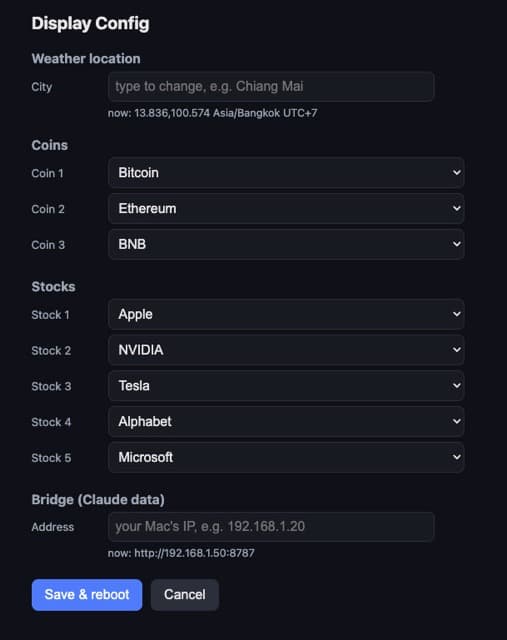This screenshot has width=507, height=640.
Task: Open the Coin 2 Ethereum dropdown
Action: click(x=286, y=209)
